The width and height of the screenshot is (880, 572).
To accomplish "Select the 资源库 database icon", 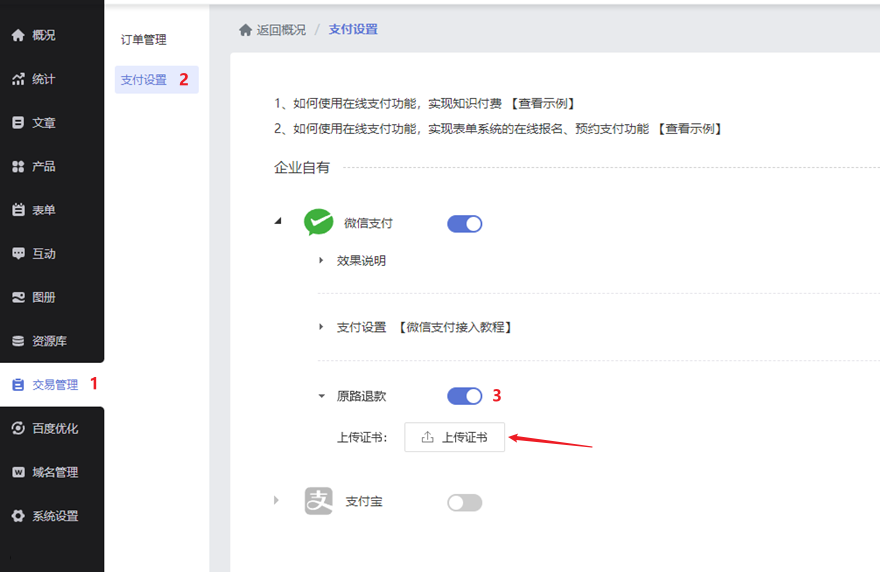I will 18,341.
